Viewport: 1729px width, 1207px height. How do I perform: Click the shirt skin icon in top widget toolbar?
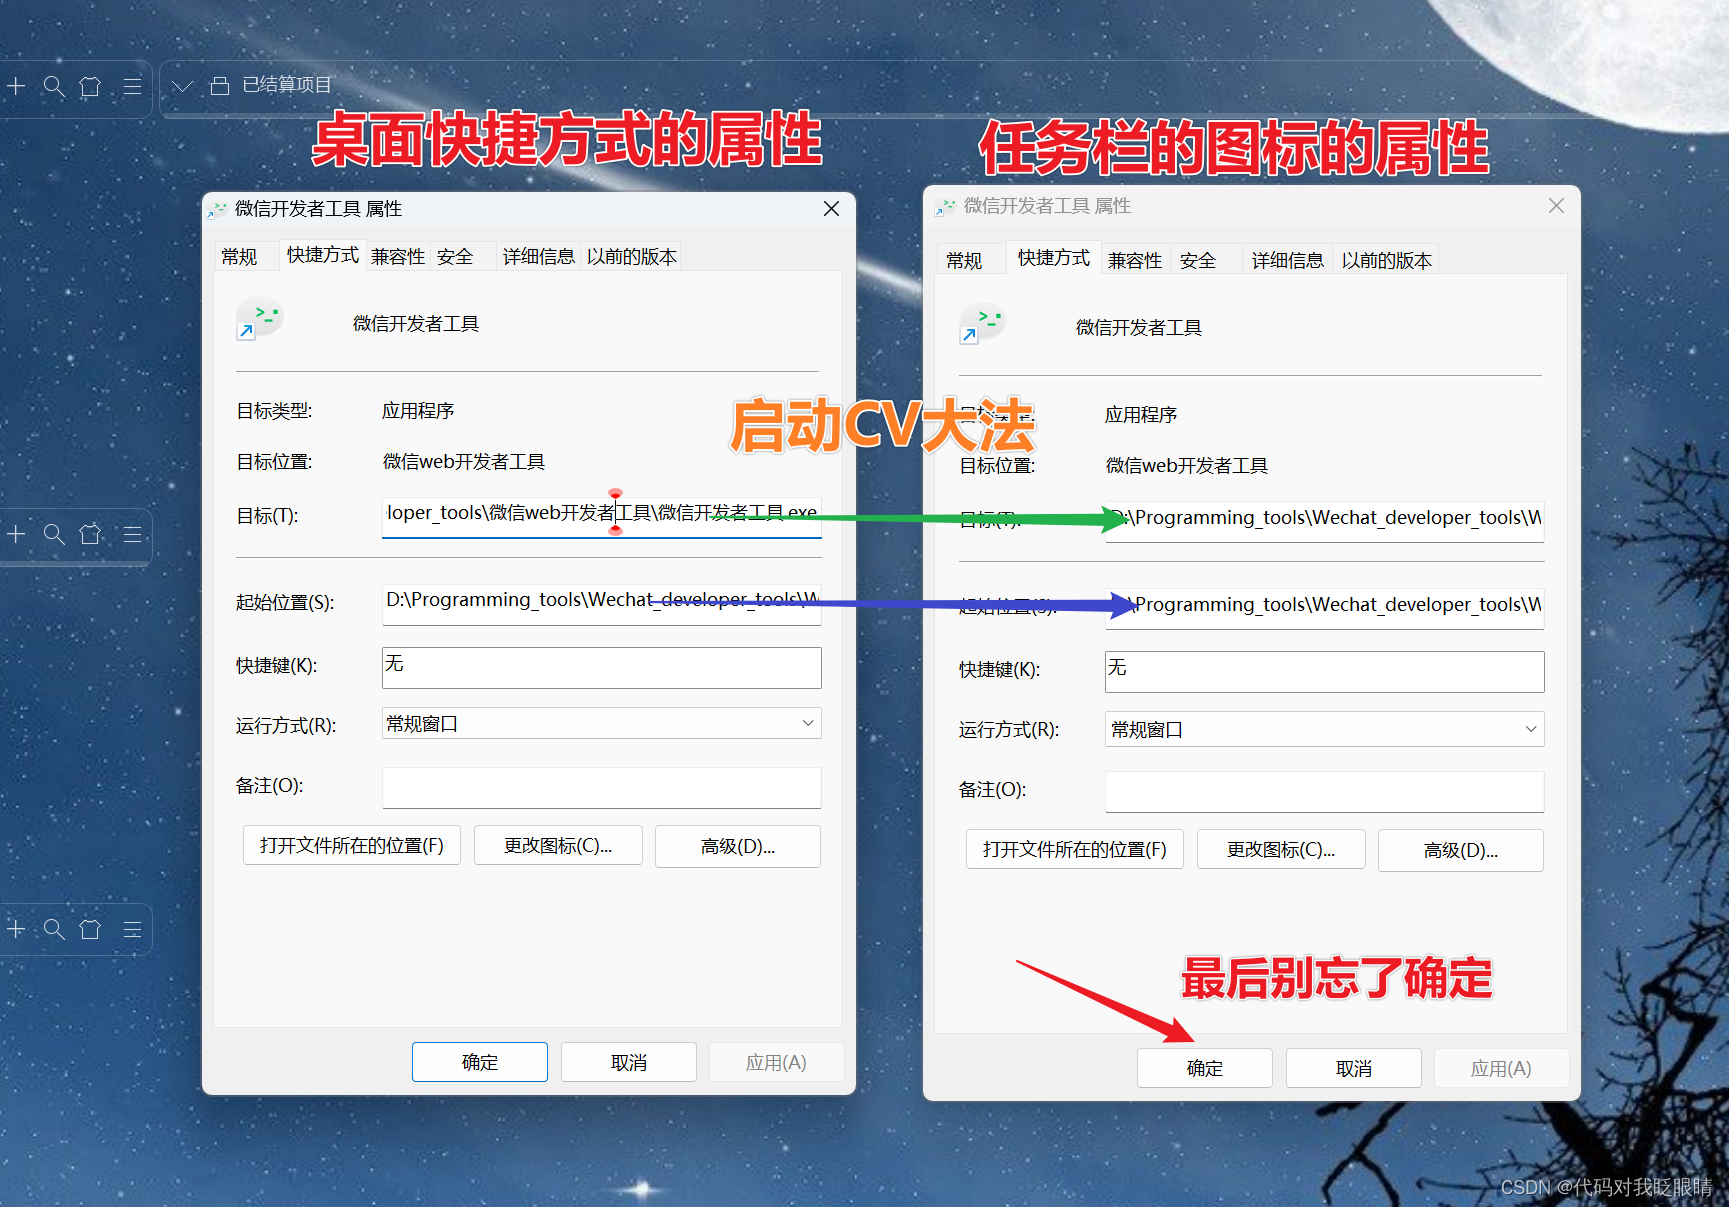90,86
